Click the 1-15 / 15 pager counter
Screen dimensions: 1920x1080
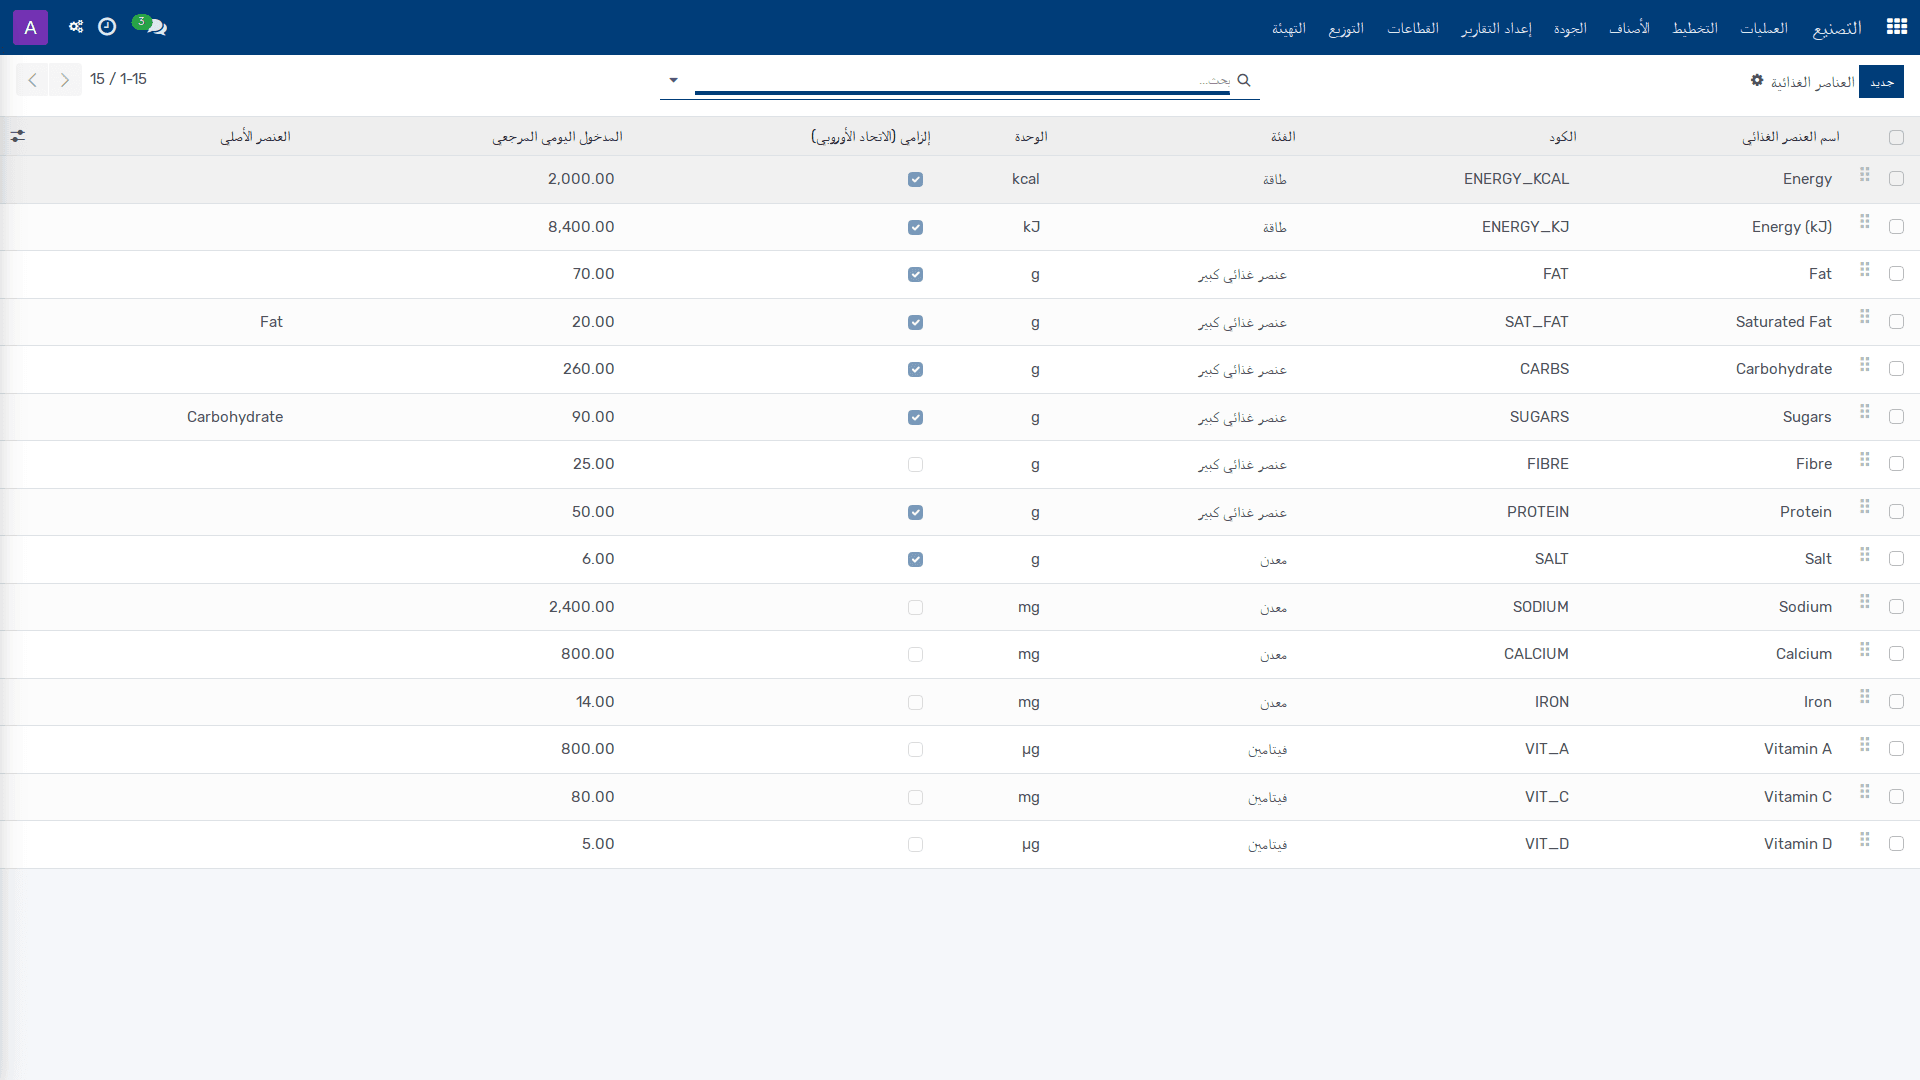pos(118,79)
